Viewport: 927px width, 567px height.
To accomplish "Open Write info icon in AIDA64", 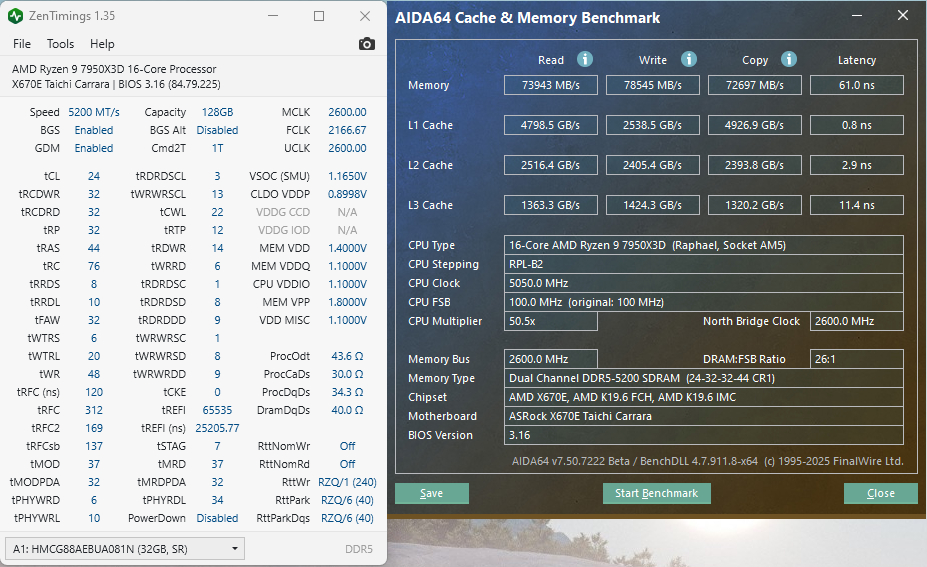I will (689, 59).
